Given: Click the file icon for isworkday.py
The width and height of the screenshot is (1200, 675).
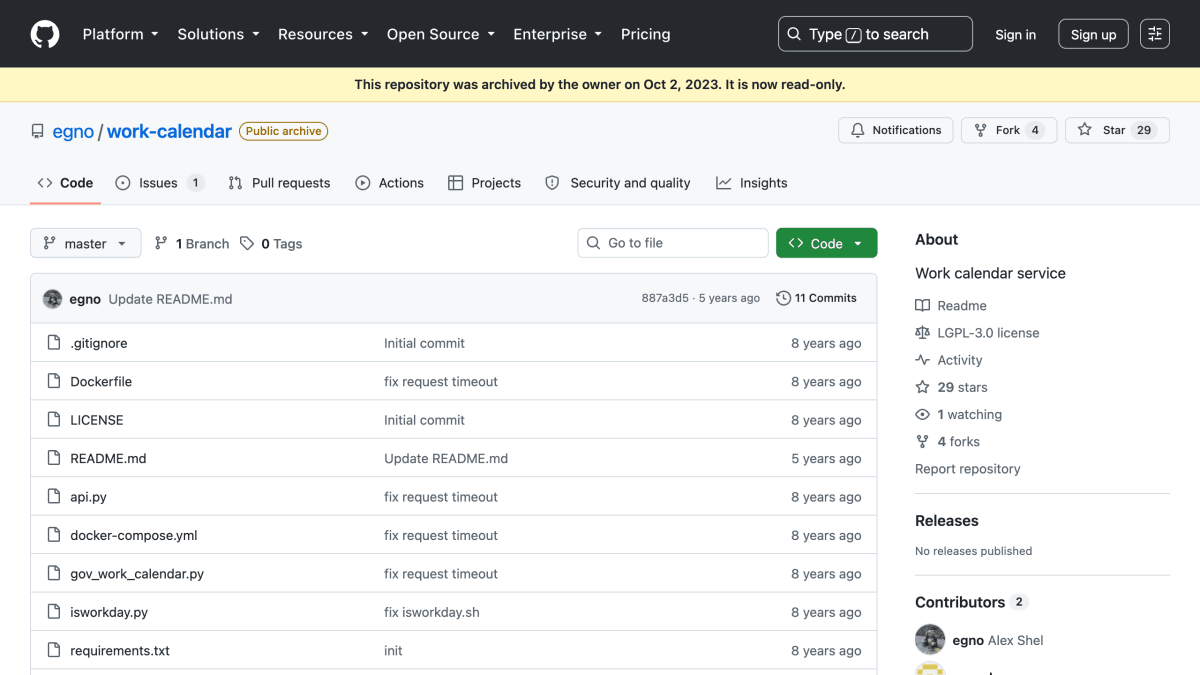Looking at the screenshot, I should [54, 612].
